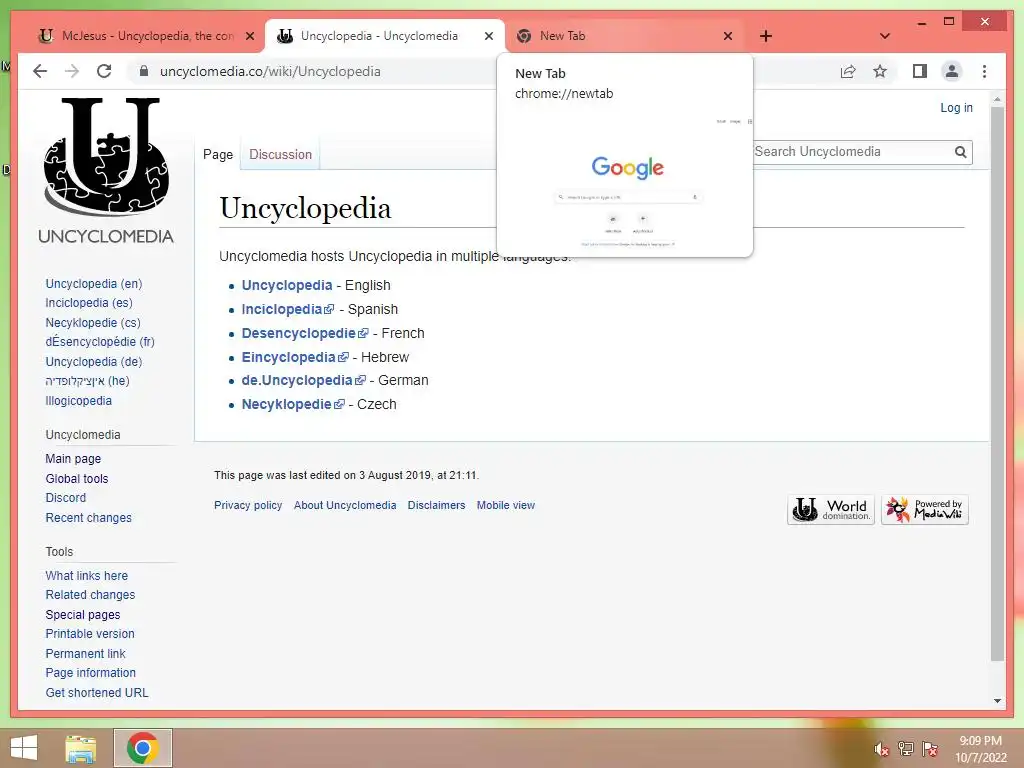This screenshot has width=1024, height=768.
Task: View Recent changes
Action: [88, 518]
